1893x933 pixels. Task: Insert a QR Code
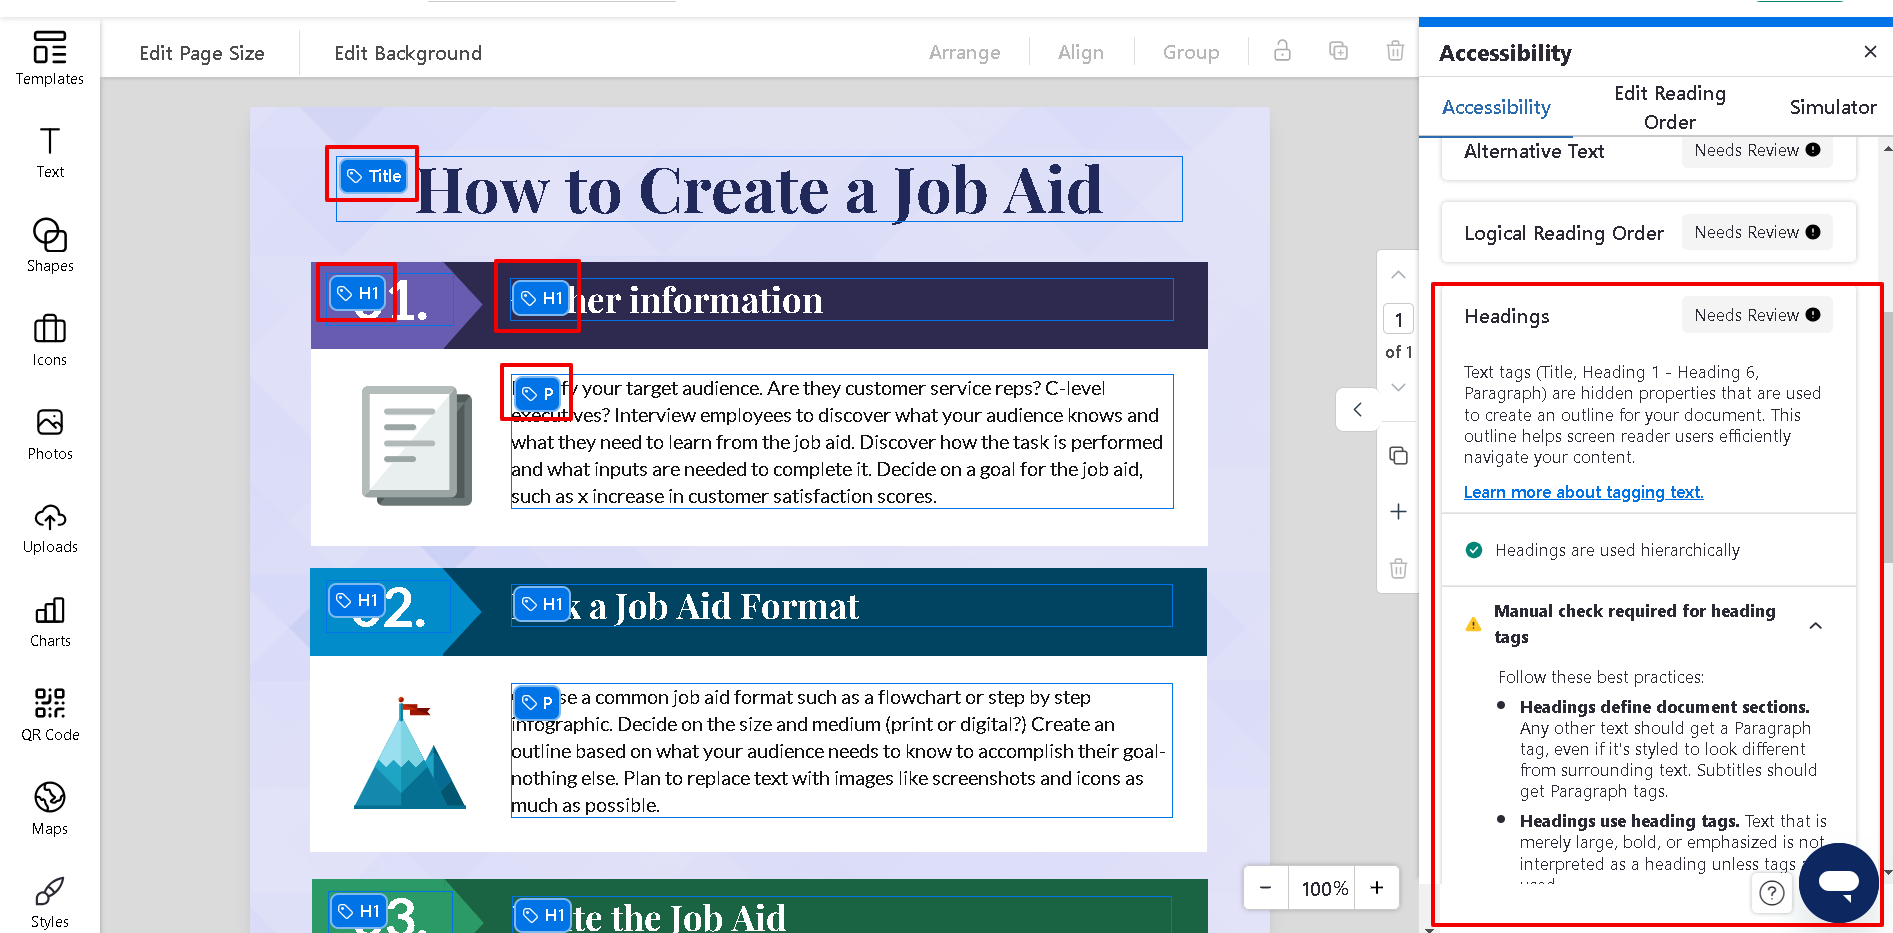click(x=50, y=711)
